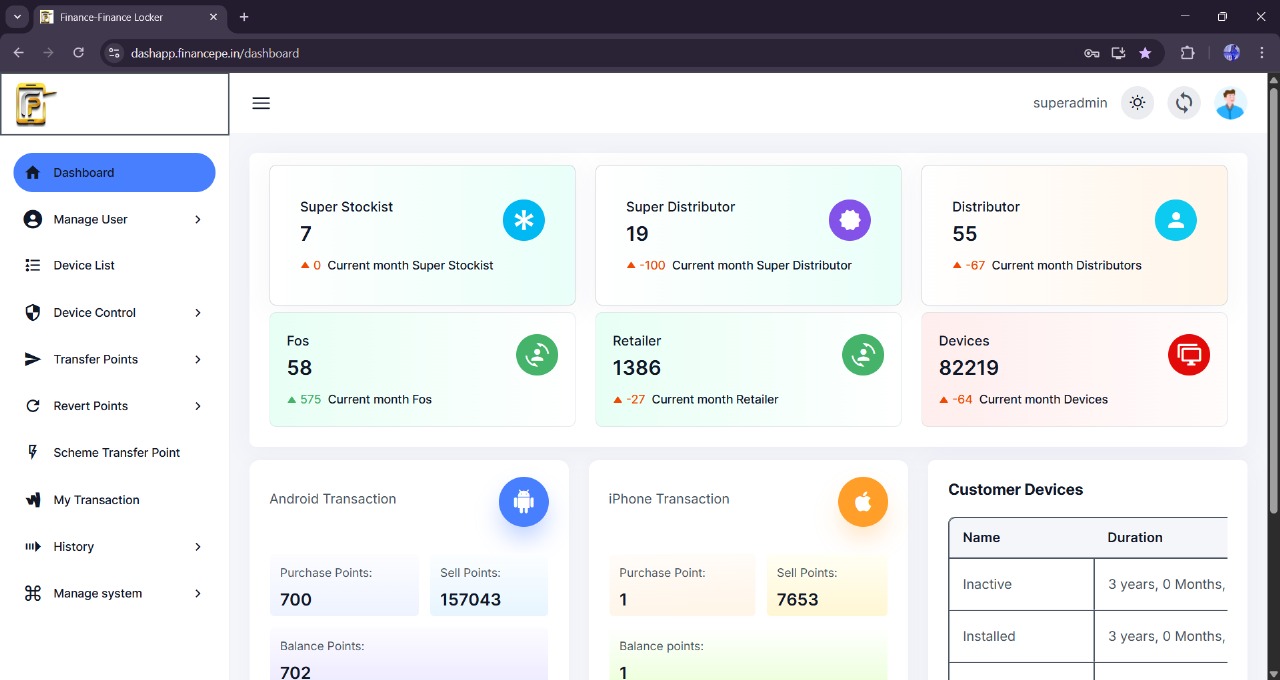Open My Transaction menu item
Screen dimensions: 1280x680
pos(114,499)
